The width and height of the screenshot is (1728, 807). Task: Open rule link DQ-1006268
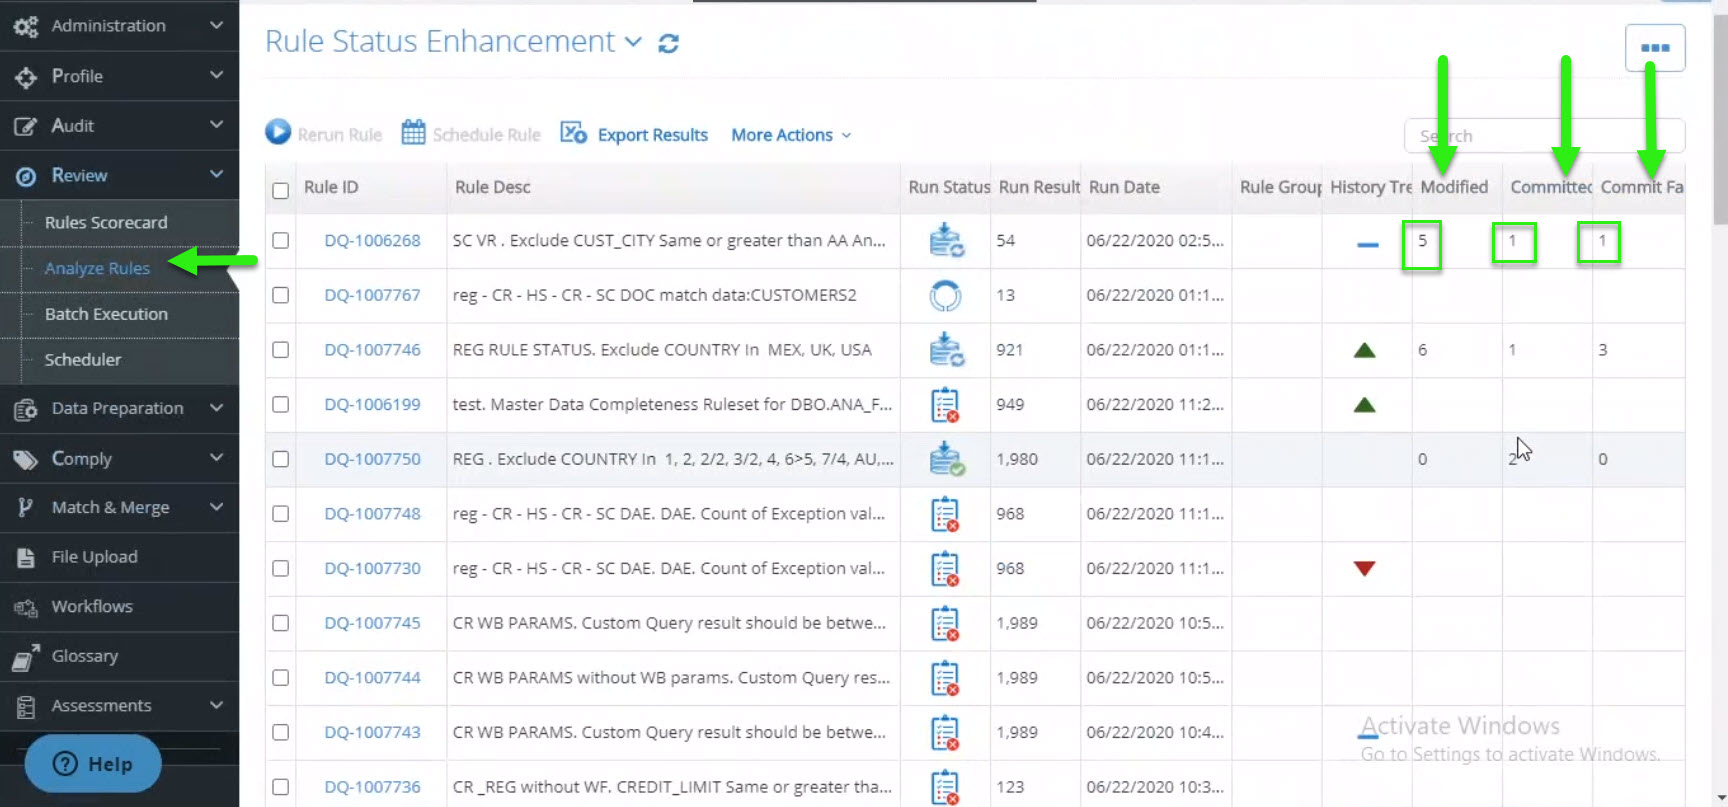pyautogui.click(x=372, y=241)
